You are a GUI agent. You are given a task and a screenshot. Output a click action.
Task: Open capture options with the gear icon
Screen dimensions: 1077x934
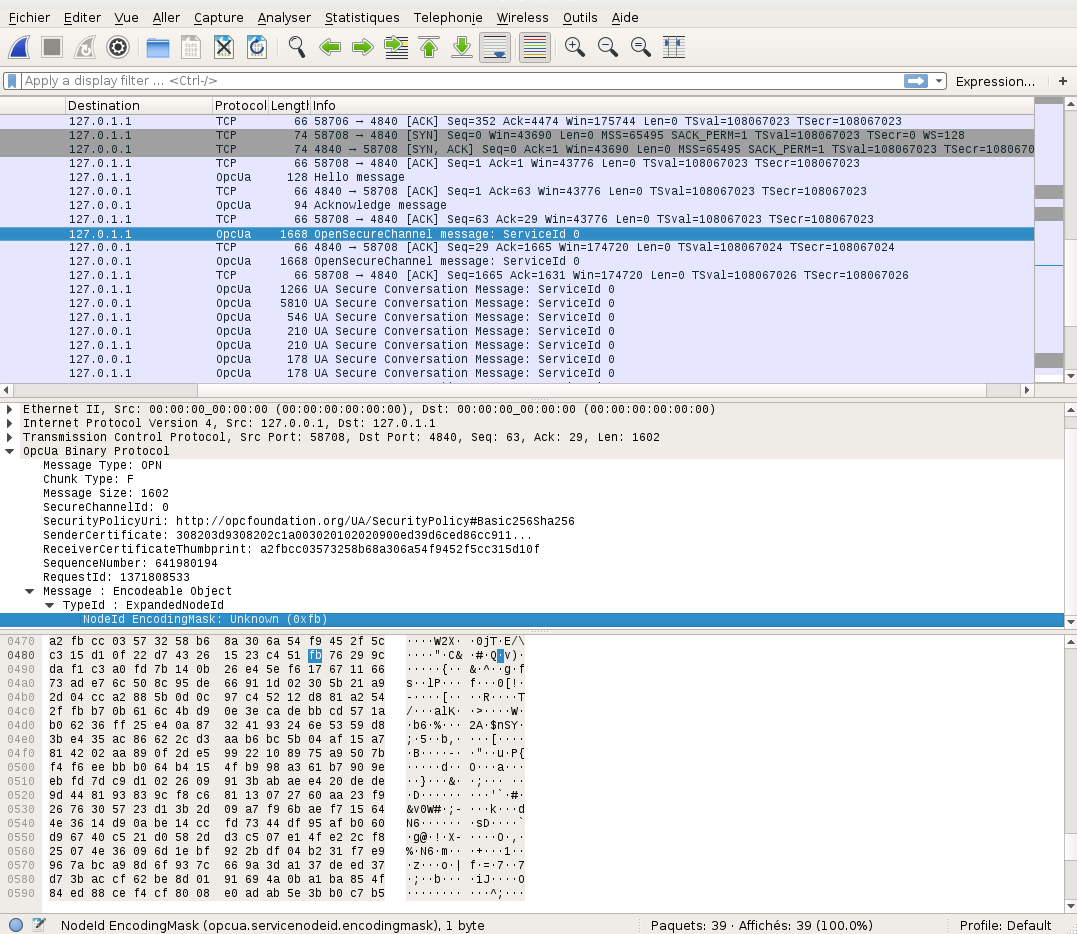click(x=118, y=47)
